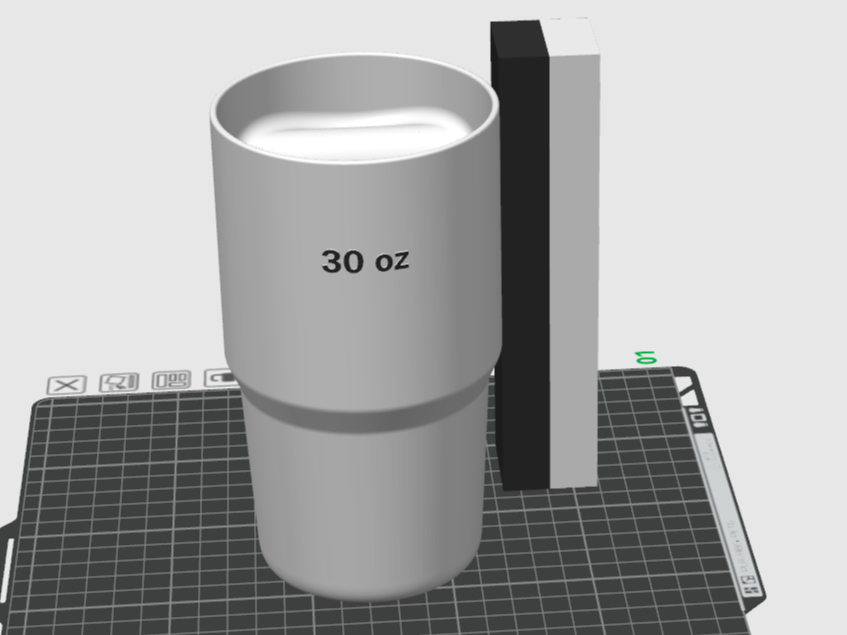Screen dimensions: 847x635
Task: Click the green 01 plate number
Action: (646, 357)
